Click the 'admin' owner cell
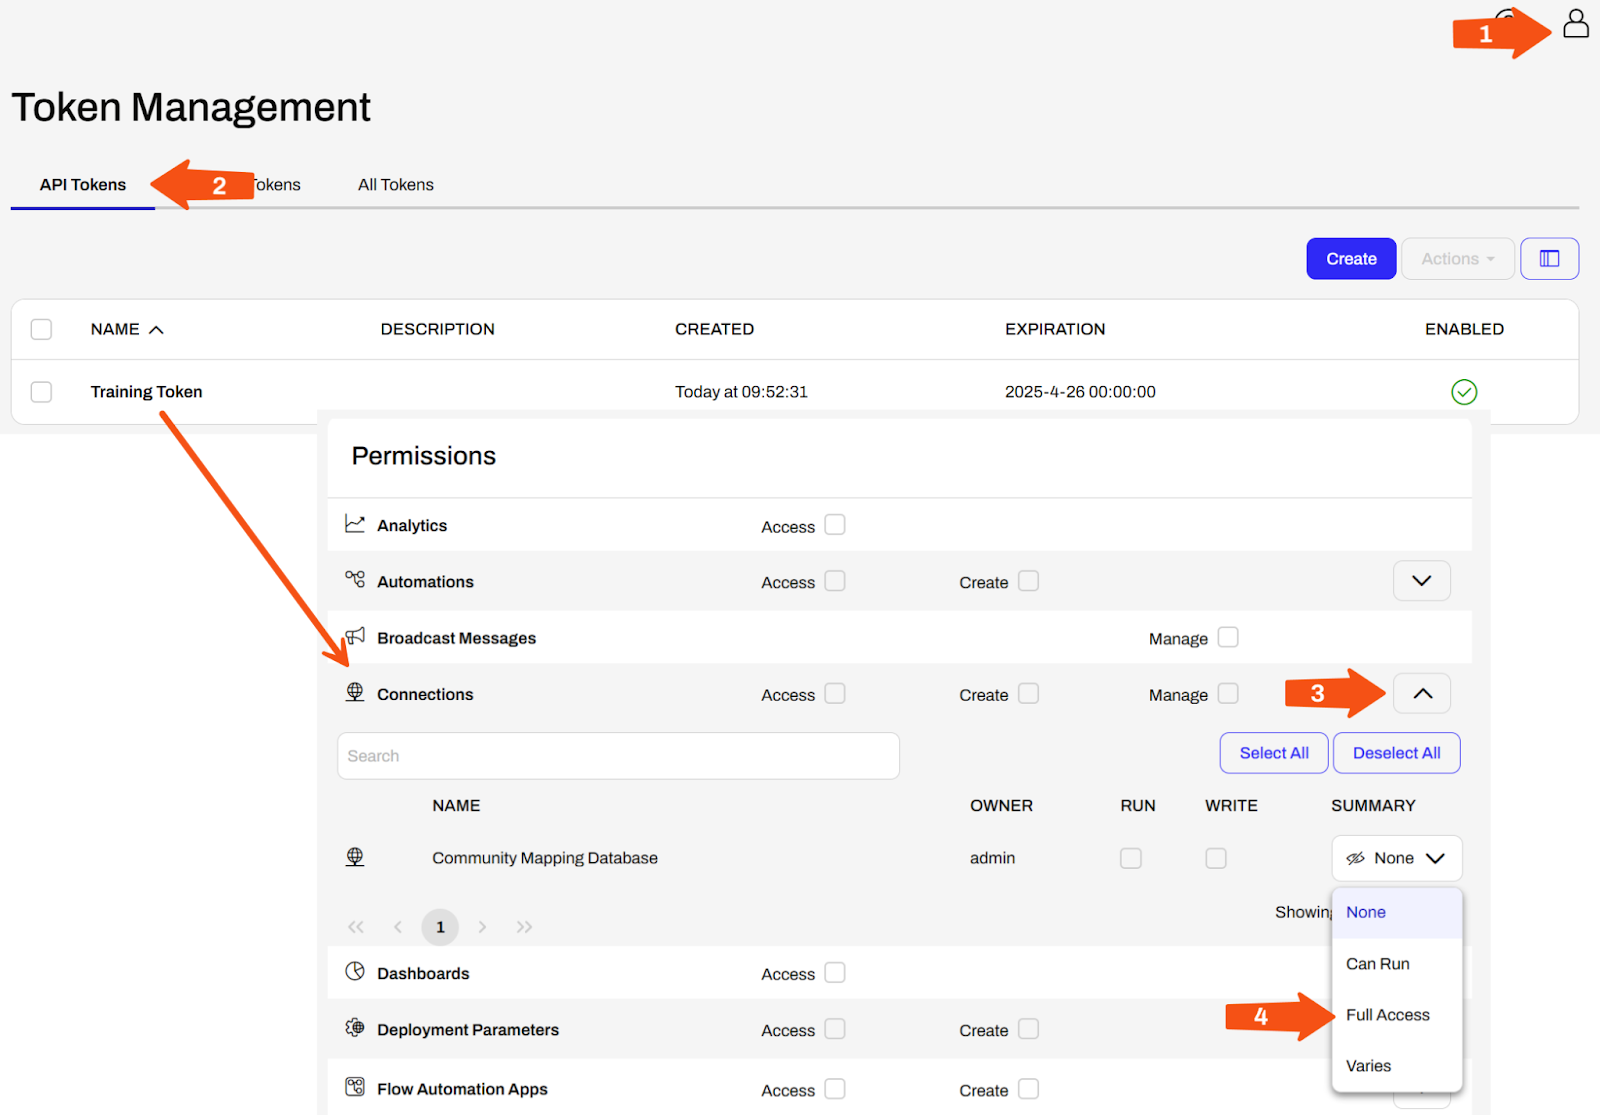Viewport: 1600px width, 1115px height. 992,858
